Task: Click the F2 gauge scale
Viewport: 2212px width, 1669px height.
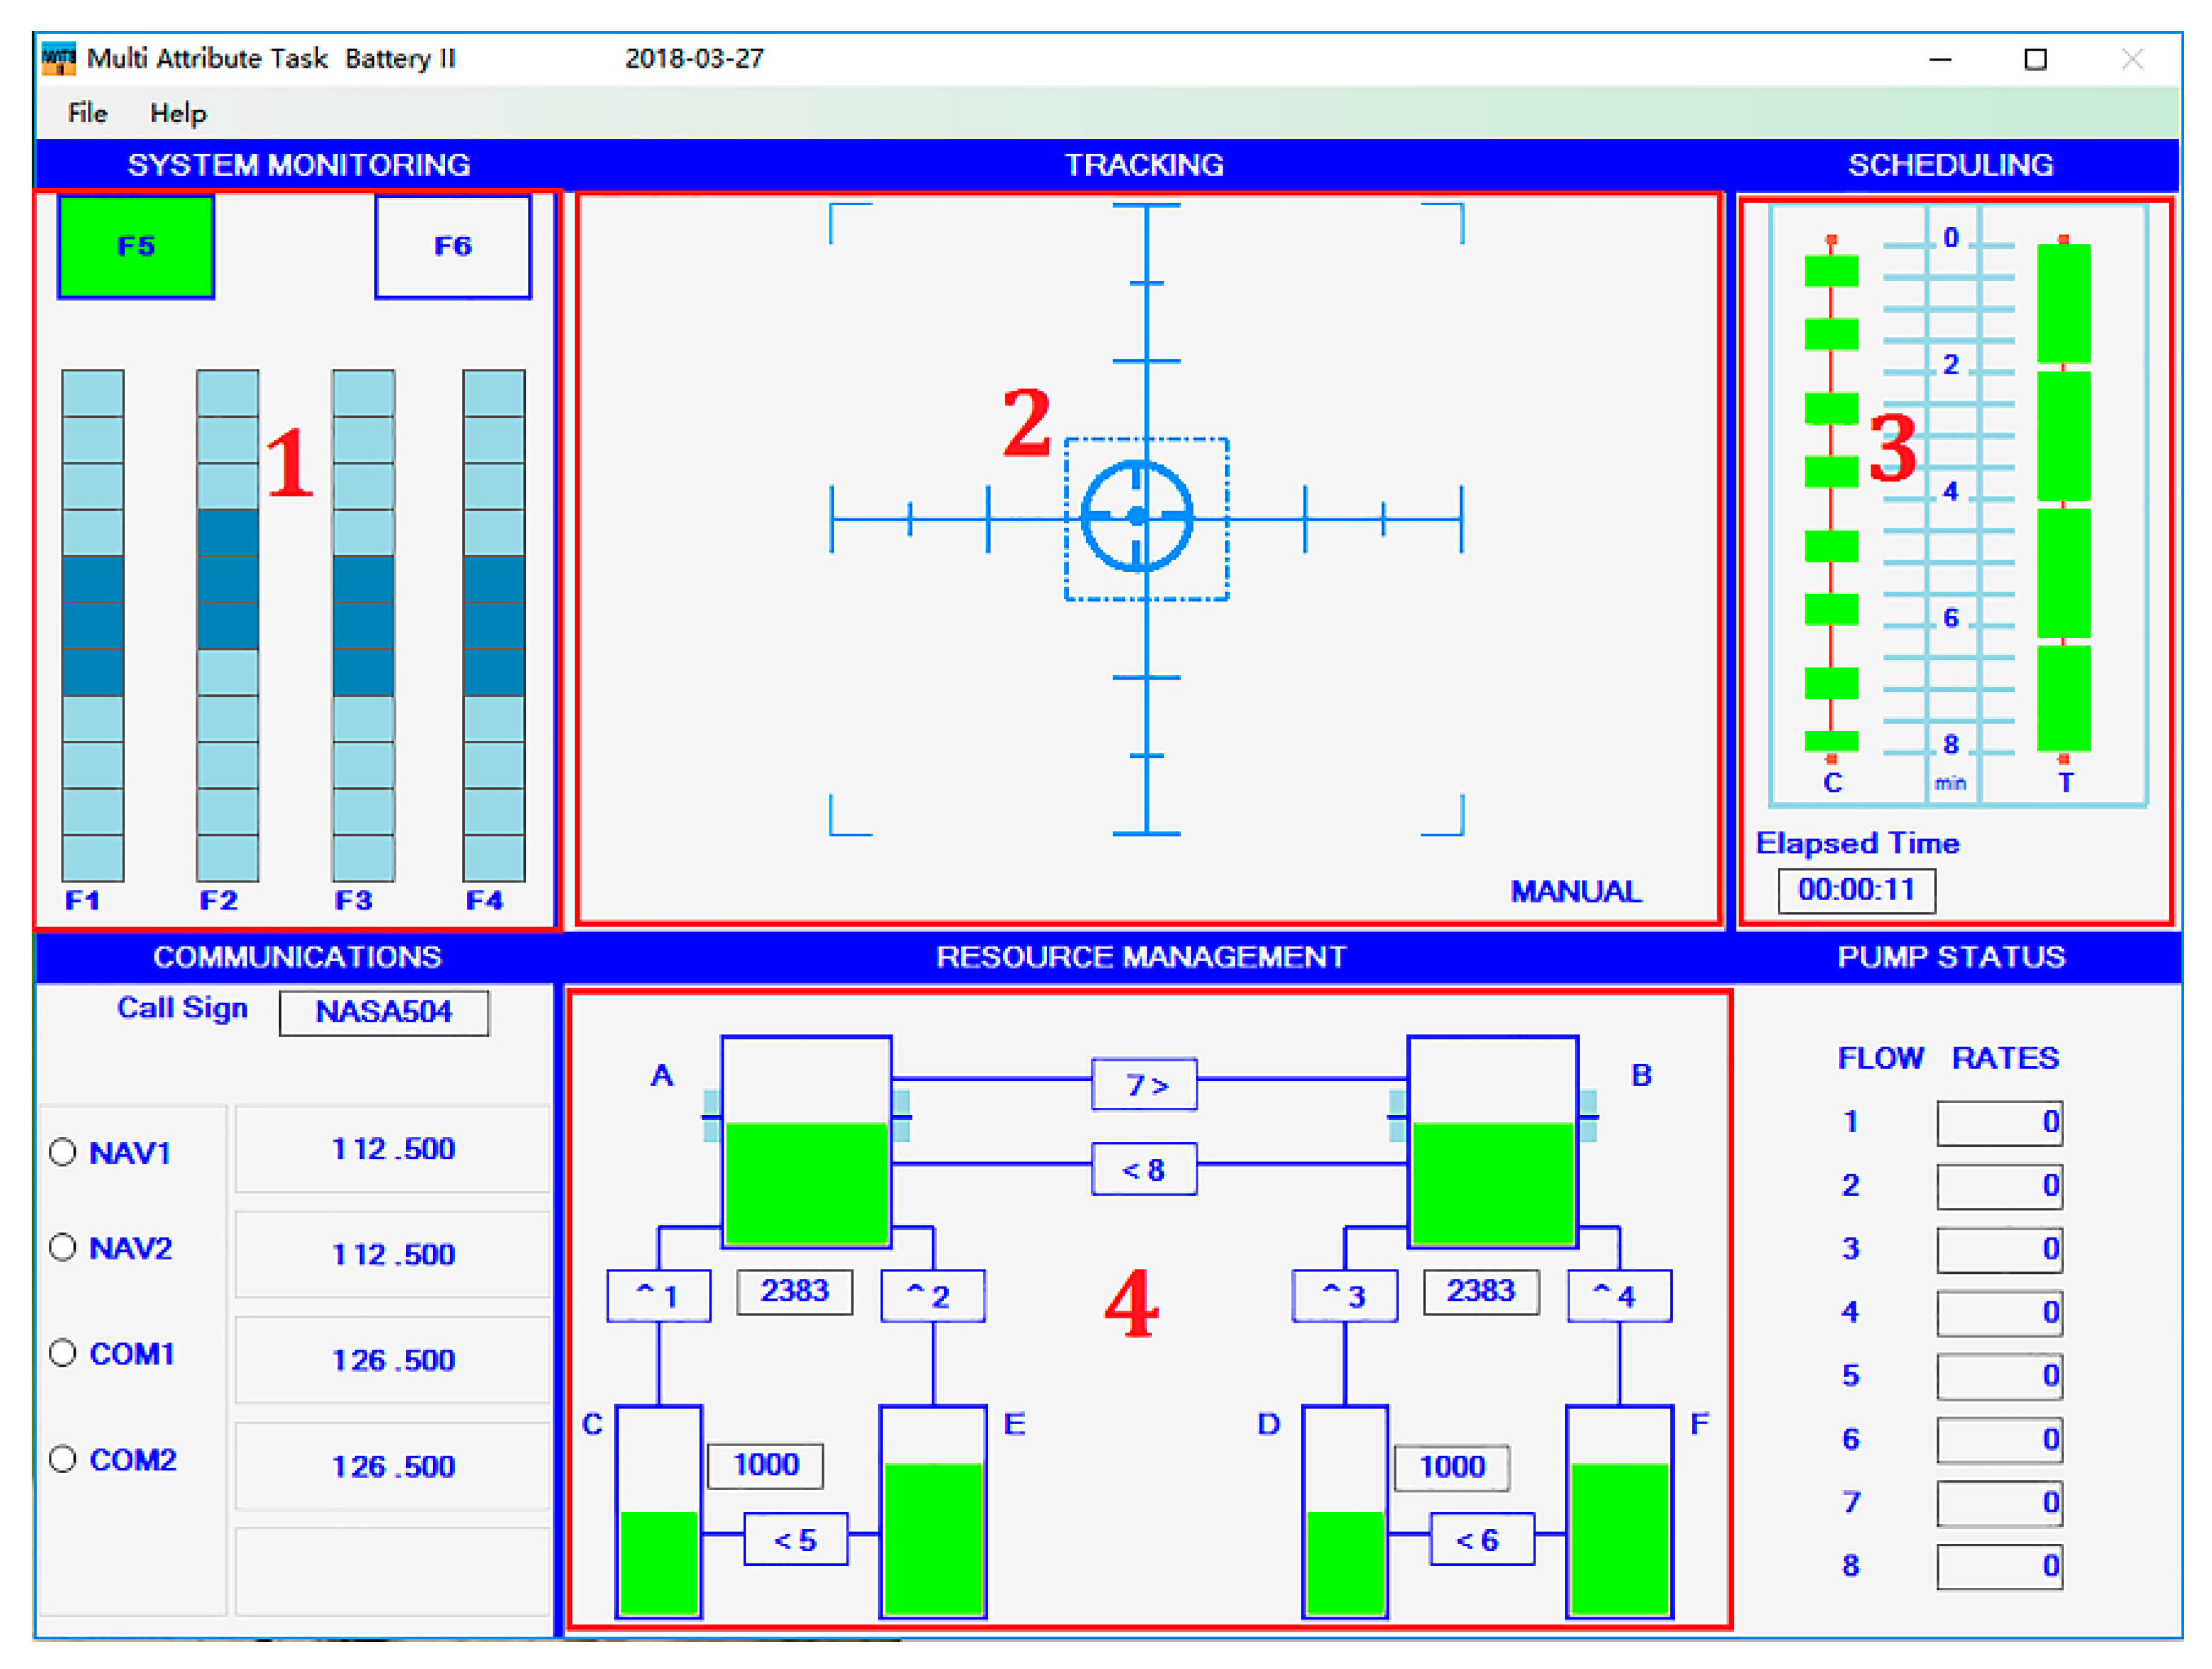Action: (227, 625)
